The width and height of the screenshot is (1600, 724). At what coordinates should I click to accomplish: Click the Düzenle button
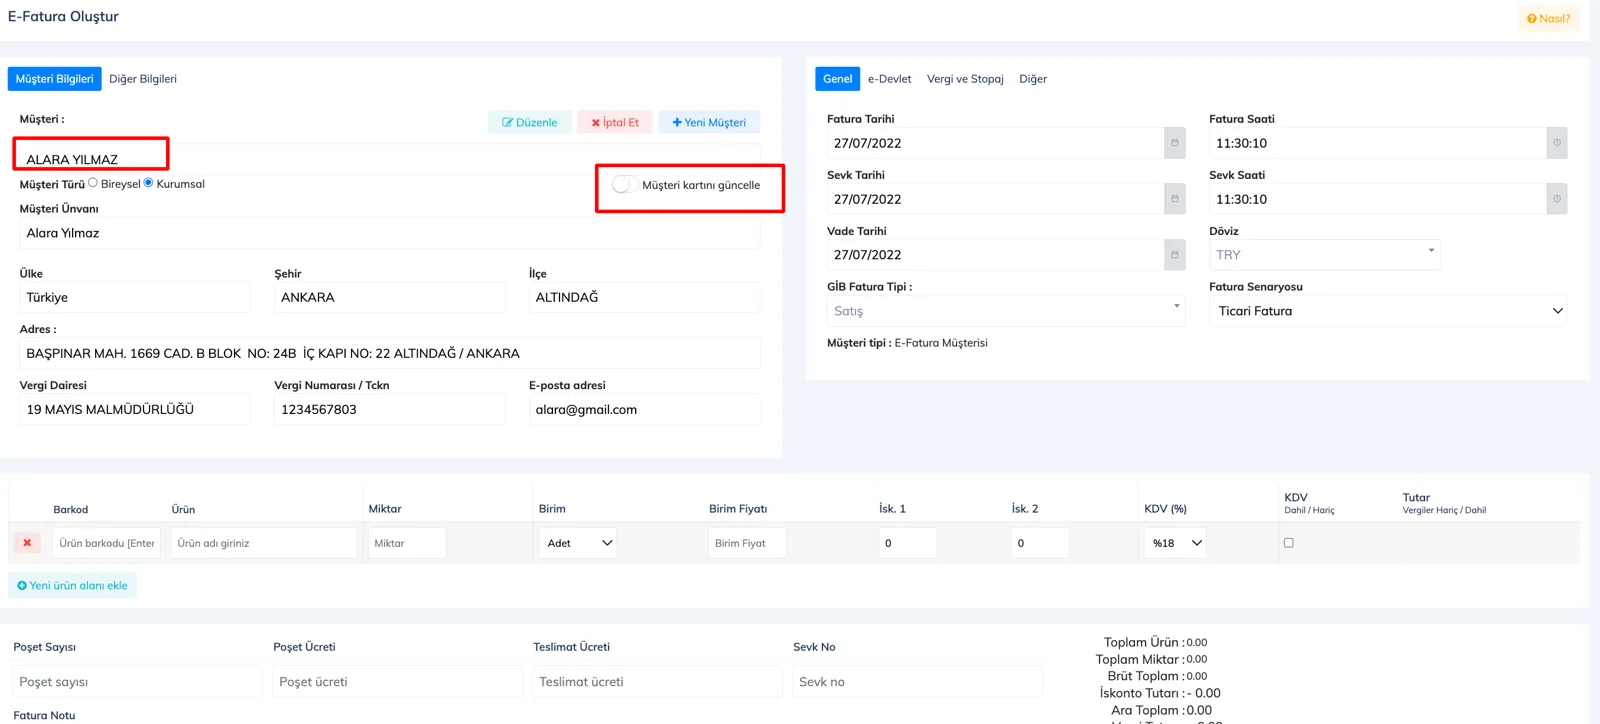(x=530, y=122)
